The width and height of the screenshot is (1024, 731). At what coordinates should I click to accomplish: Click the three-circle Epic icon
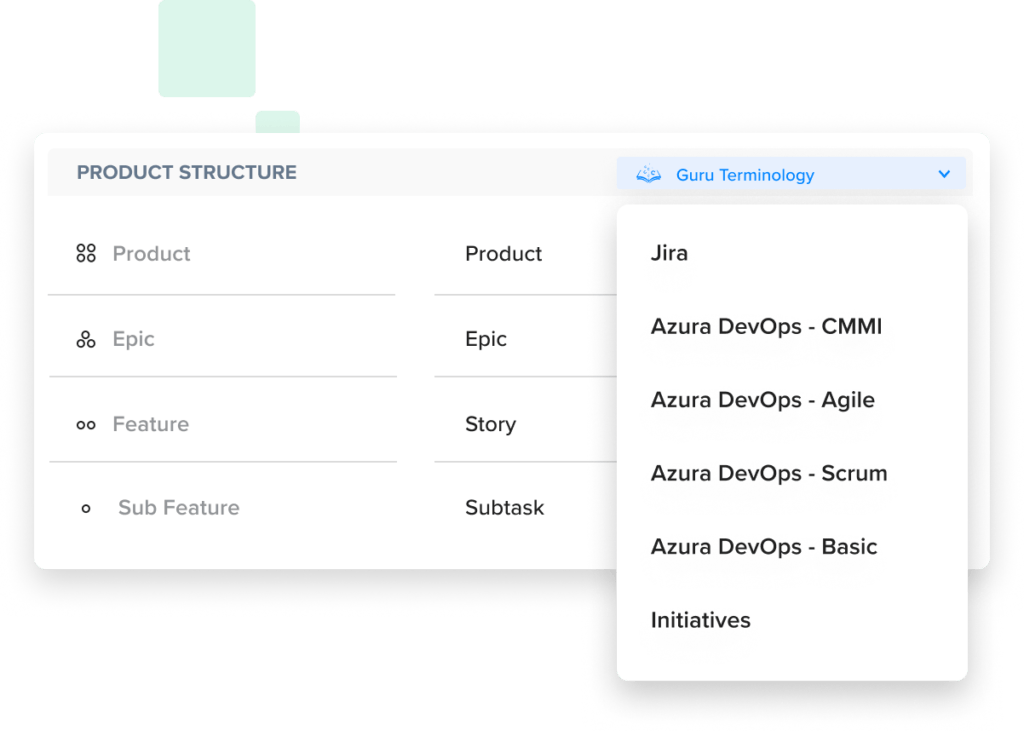coord(86,339)
